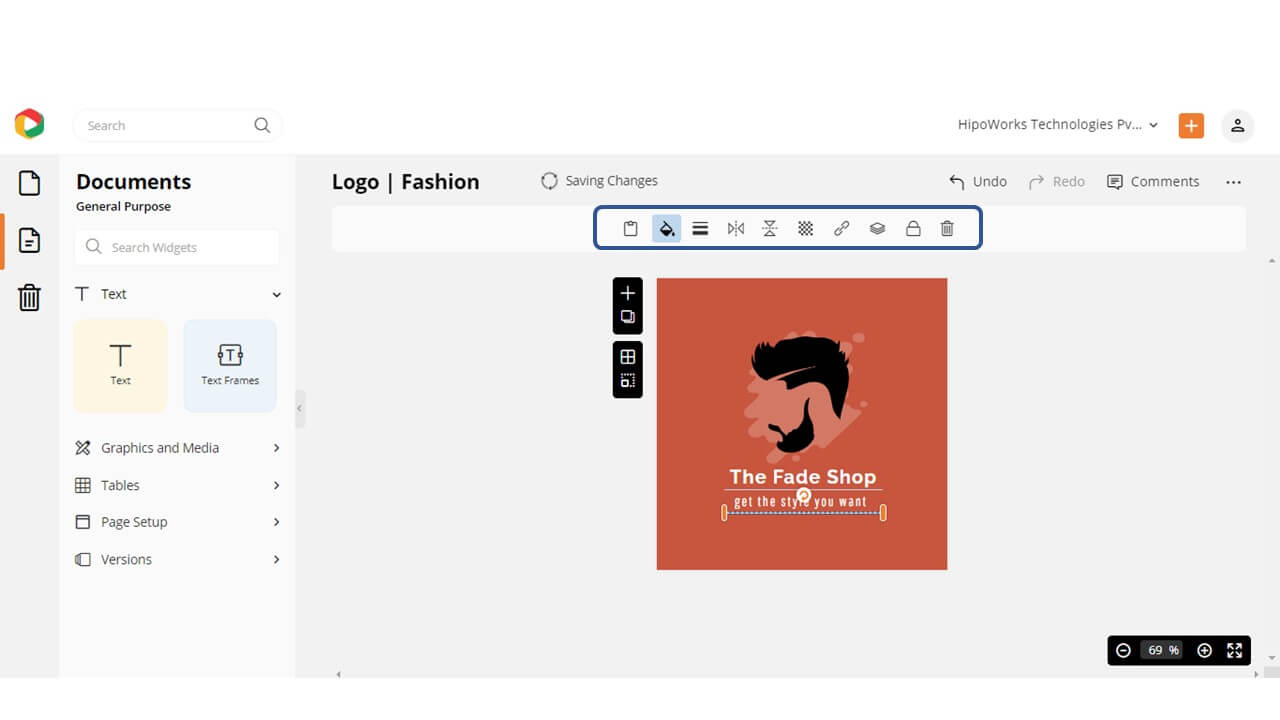Open the border style tool
Screen dimensions: 1280x720
pyautogui.click(x=701, y=228)
